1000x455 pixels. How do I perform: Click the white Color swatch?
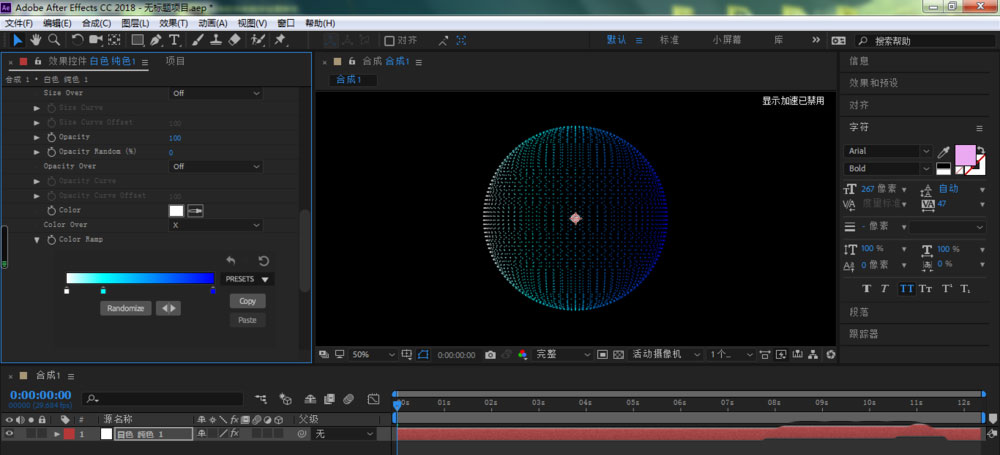pyautogui.click(x=176, y=210)
